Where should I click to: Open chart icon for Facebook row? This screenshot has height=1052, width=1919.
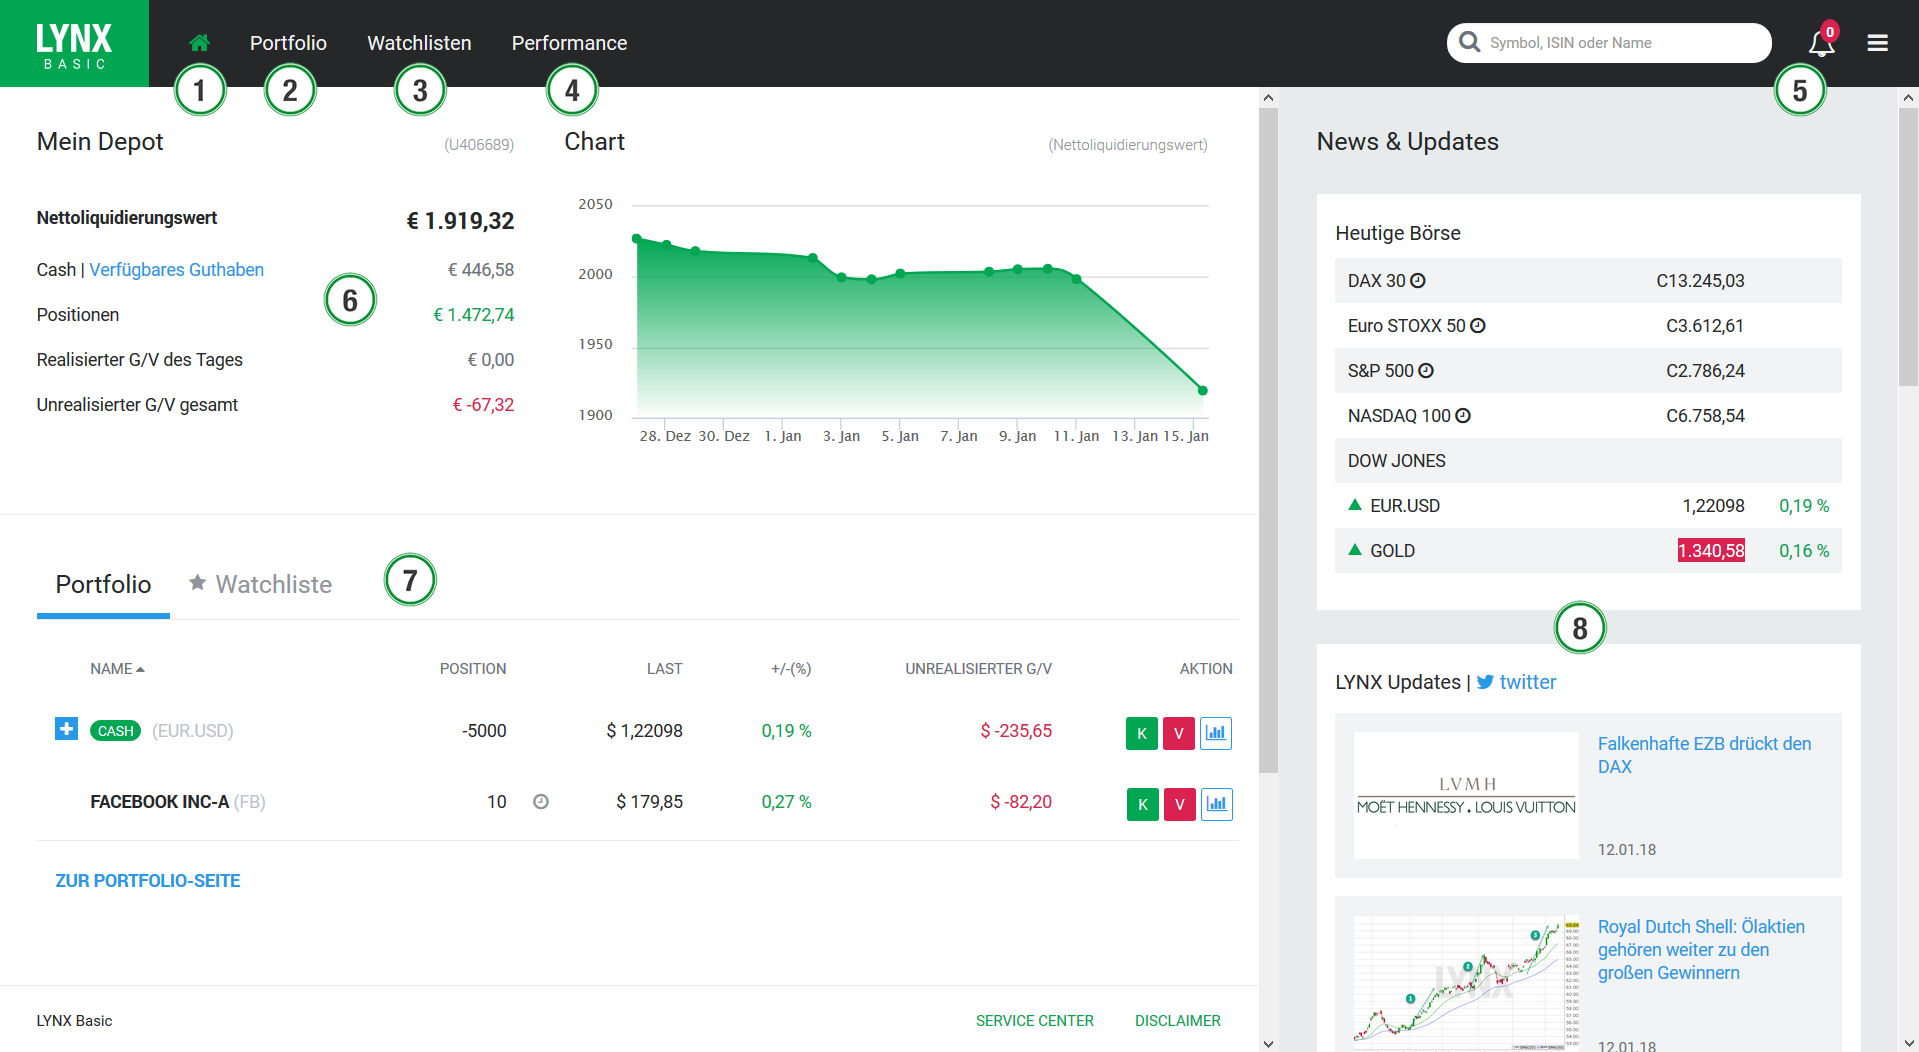pos(1217,804)
